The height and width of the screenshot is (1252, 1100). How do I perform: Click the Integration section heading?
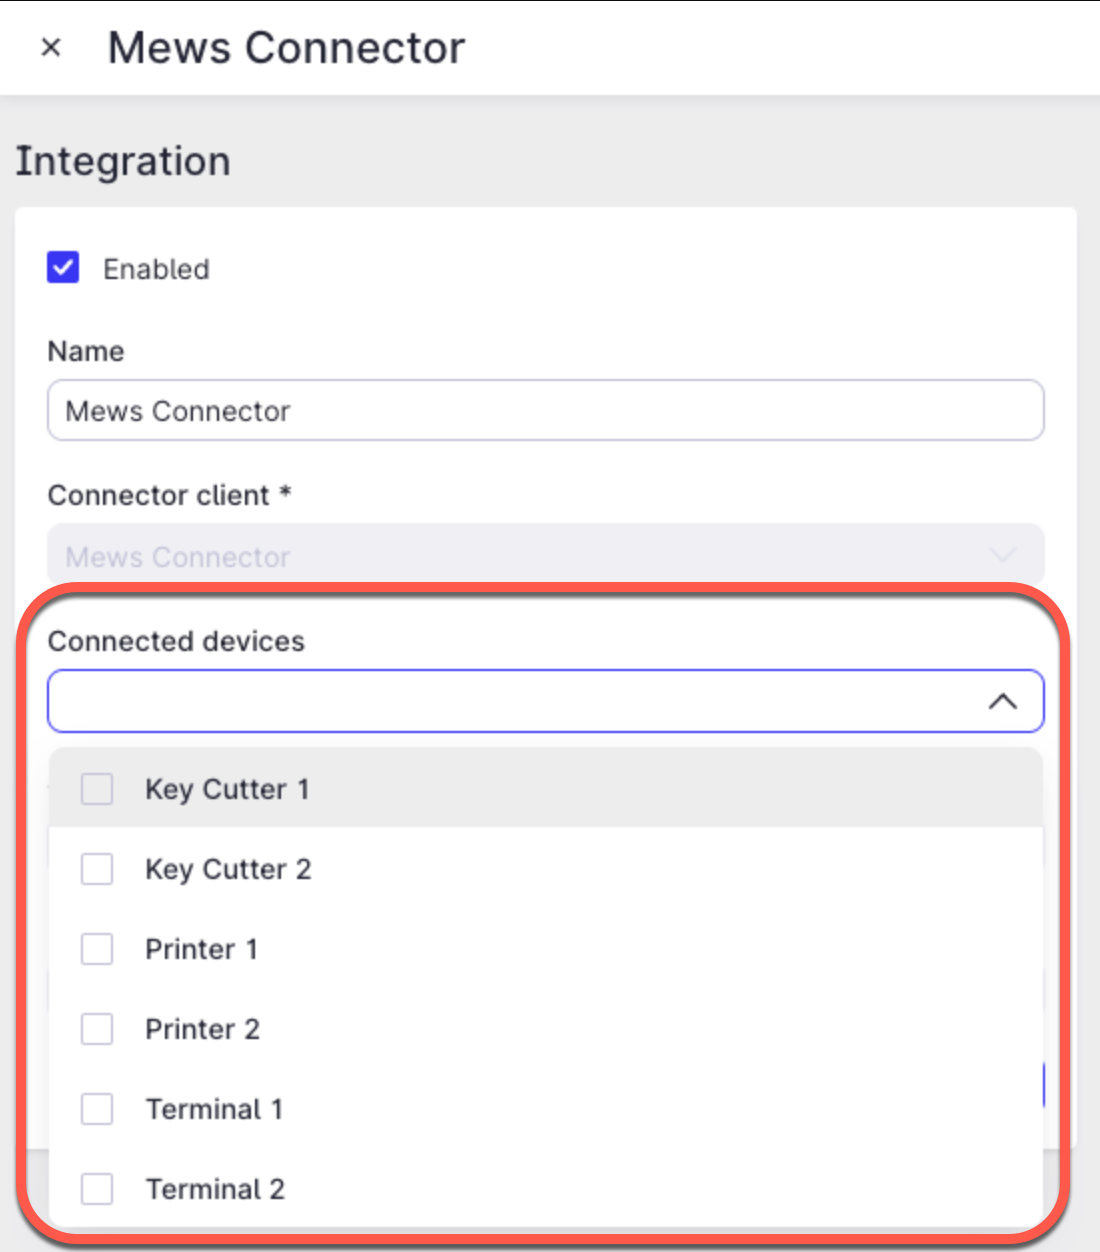click(x=123, y=161)
